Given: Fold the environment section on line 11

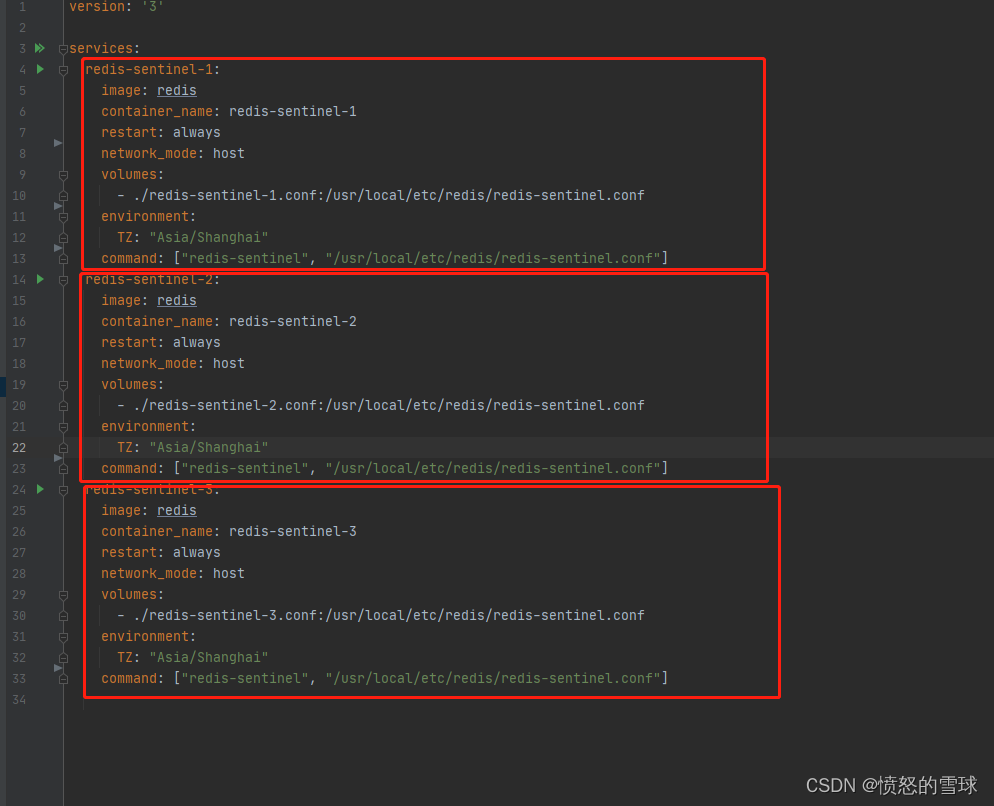Looking at the screenshot, I should [x=63, y=217].
